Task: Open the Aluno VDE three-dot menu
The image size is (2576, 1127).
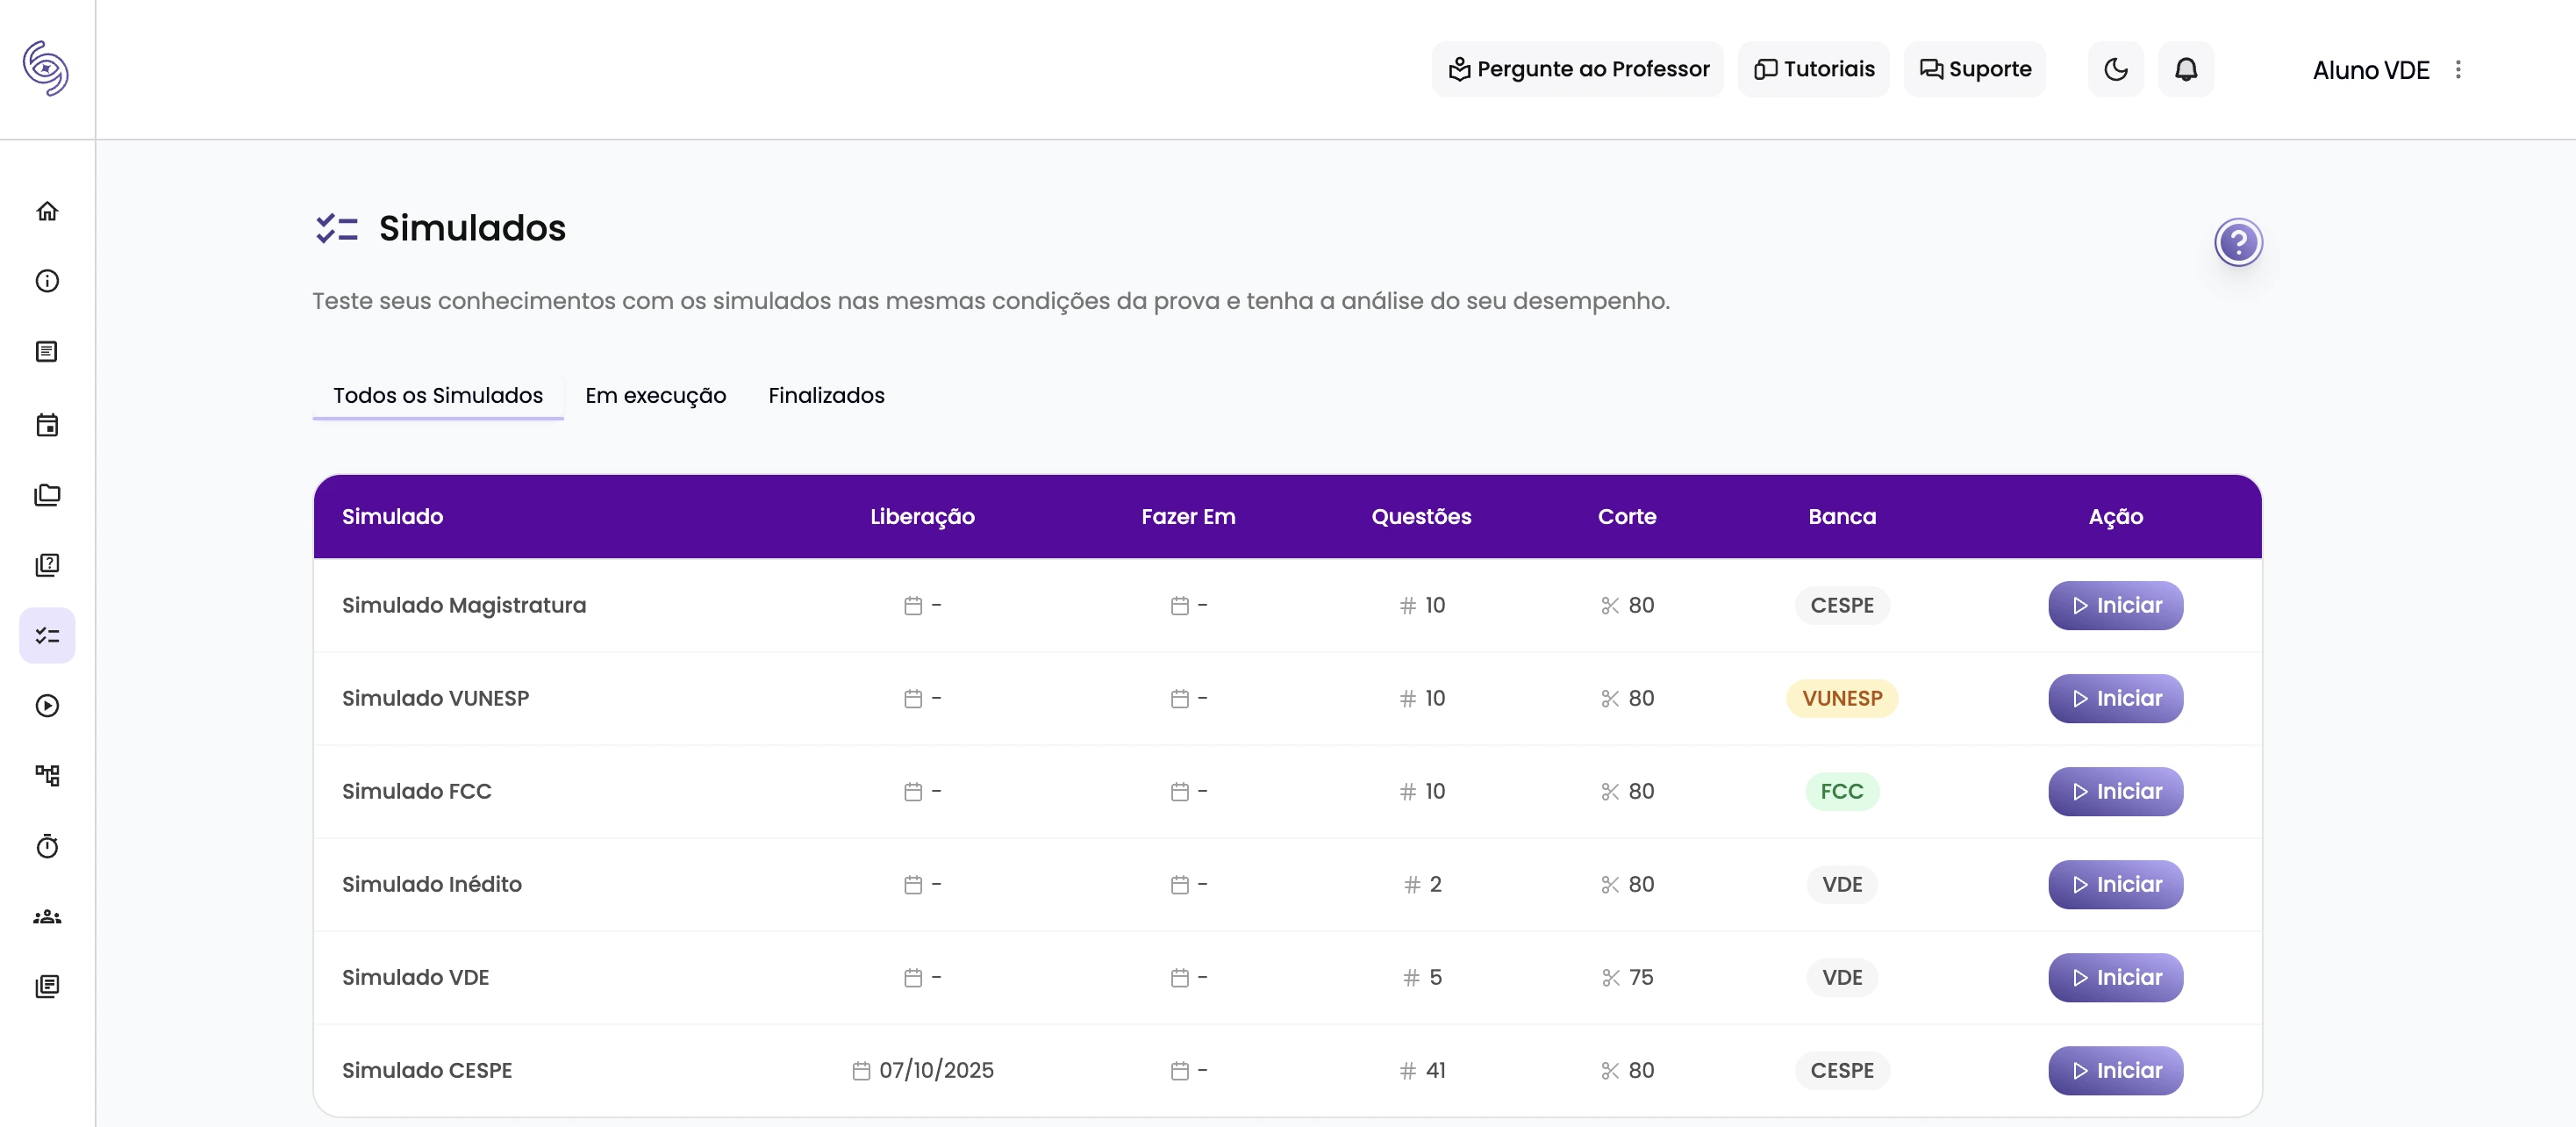Action: 2458,69
